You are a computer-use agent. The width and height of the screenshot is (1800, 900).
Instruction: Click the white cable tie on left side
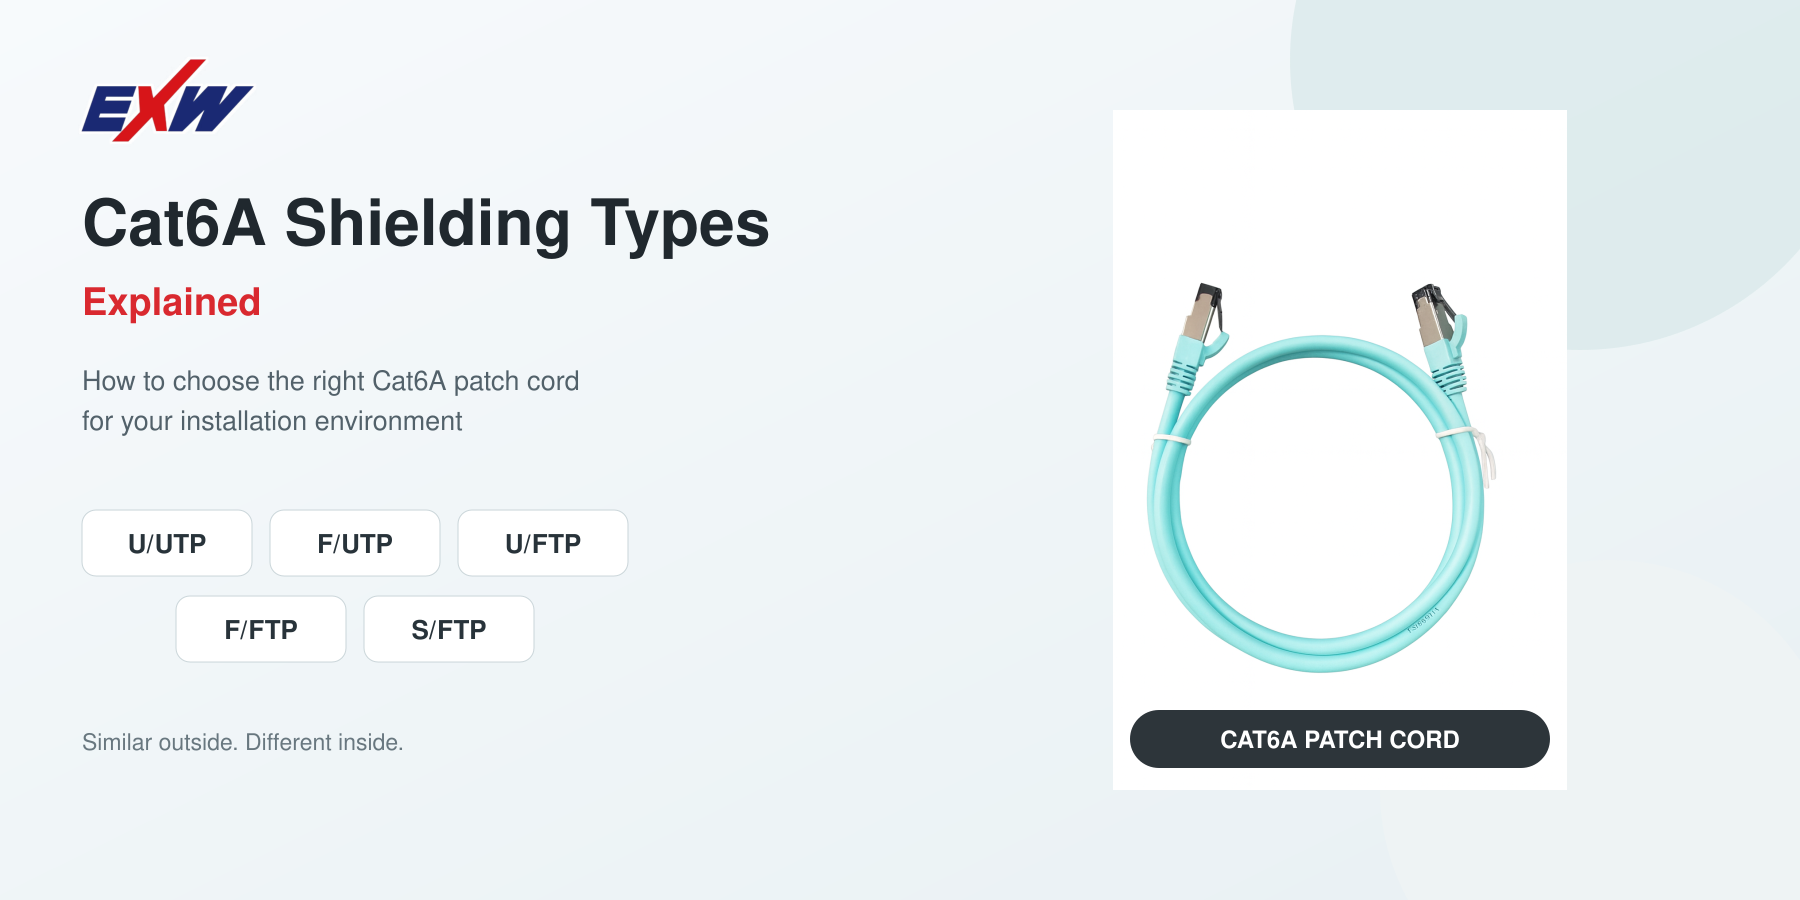(1172, 438)
